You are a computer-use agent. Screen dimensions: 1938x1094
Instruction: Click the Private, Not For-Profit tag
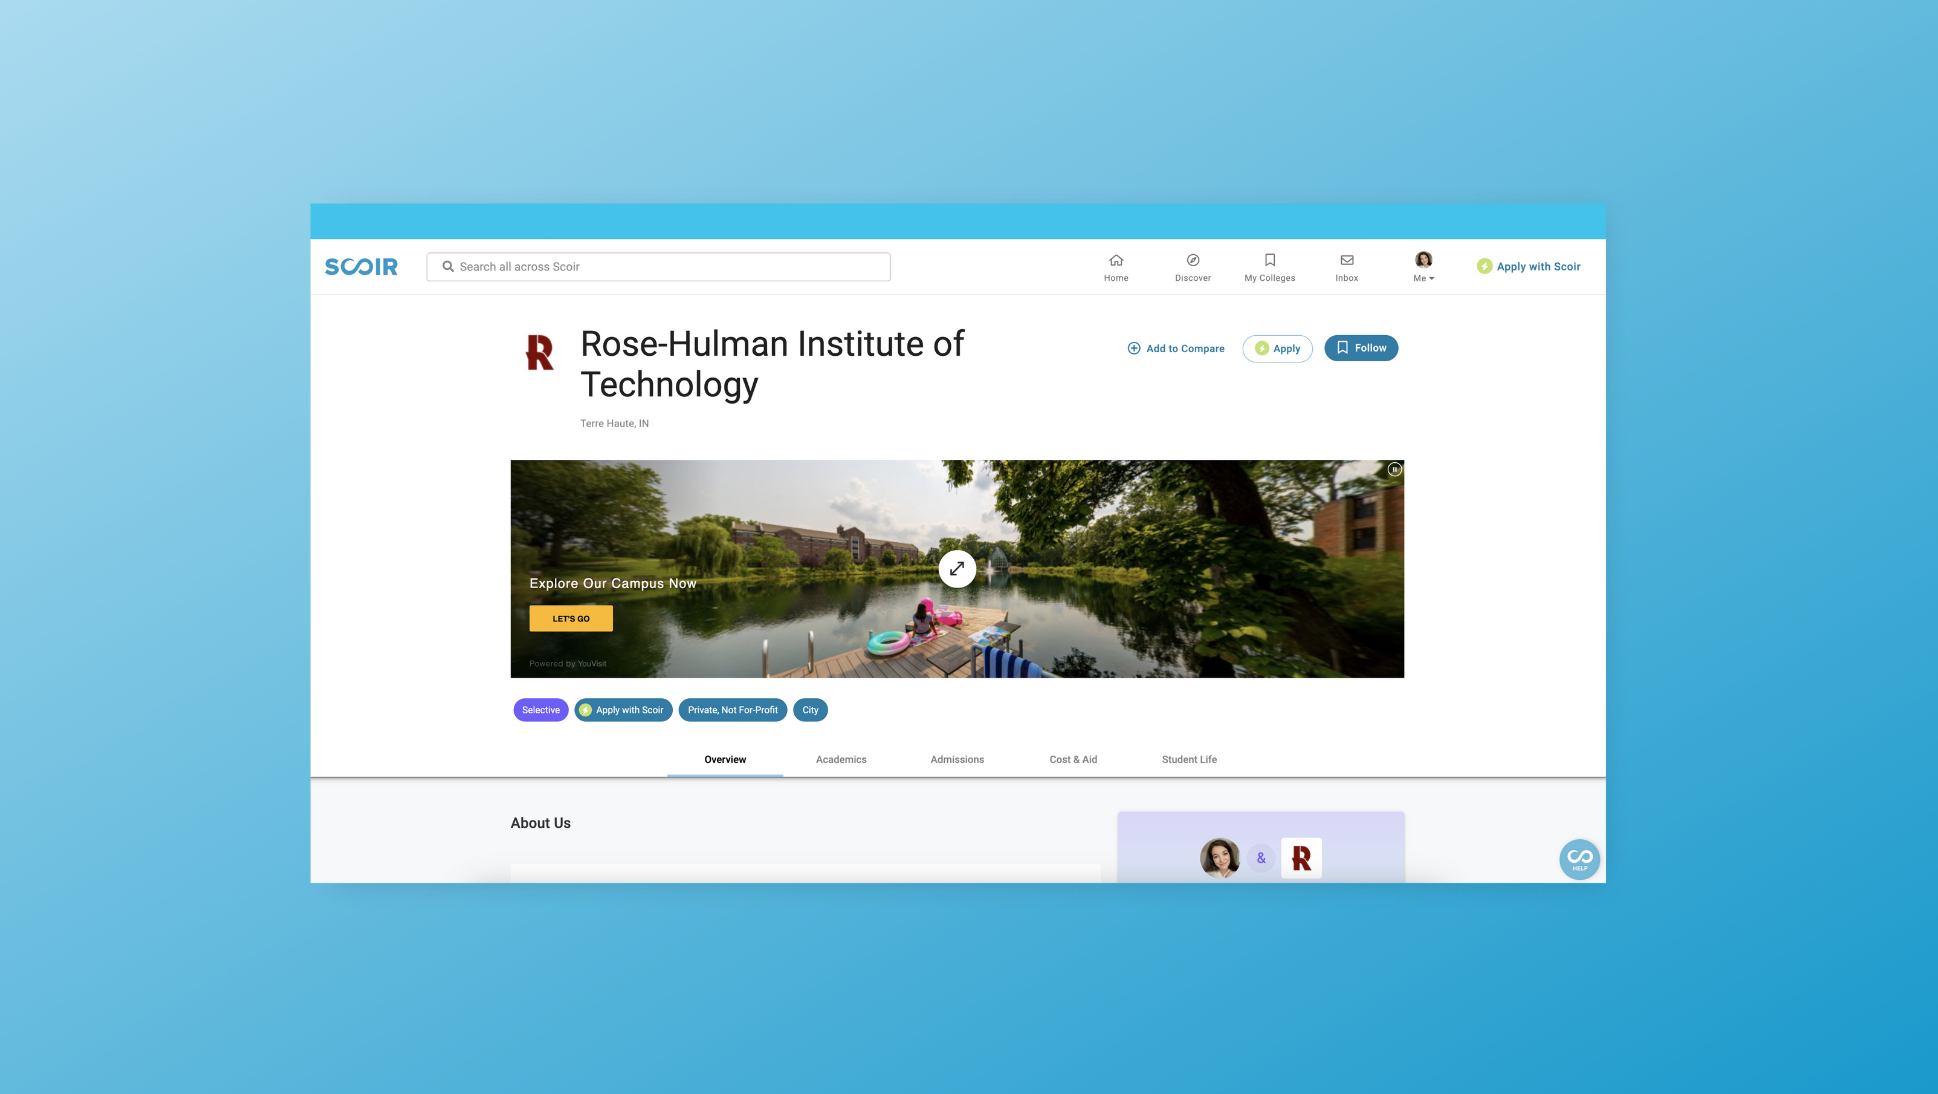[733, 710]
